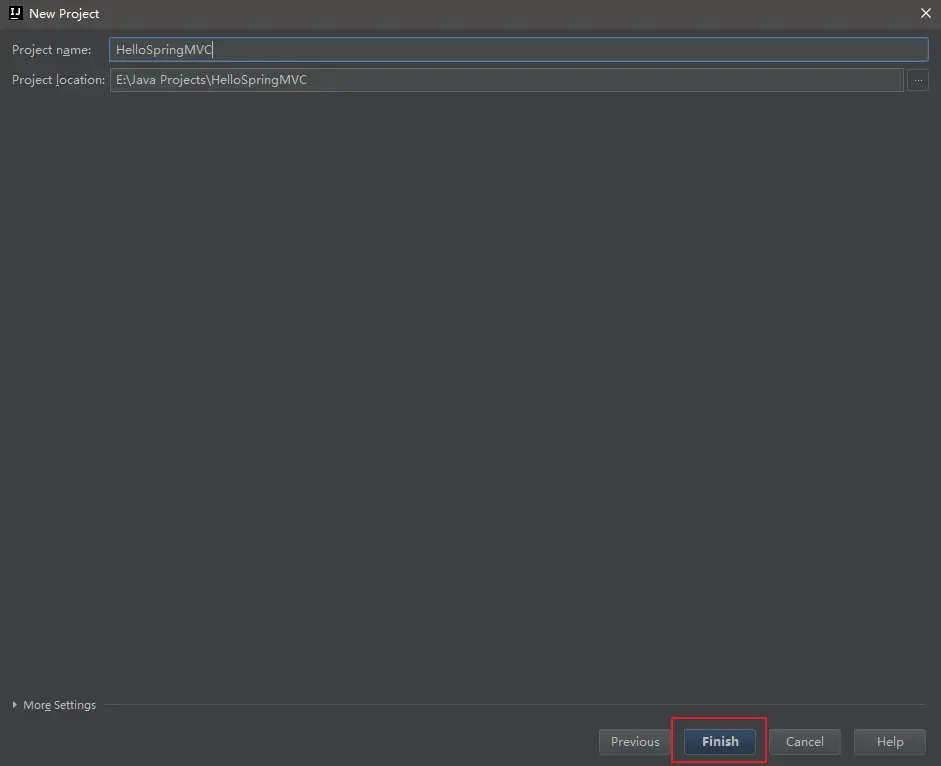Click the IntelliJ IDEA logo in title bar
Screen dimensions: 941x766
(x=16, y=13)
